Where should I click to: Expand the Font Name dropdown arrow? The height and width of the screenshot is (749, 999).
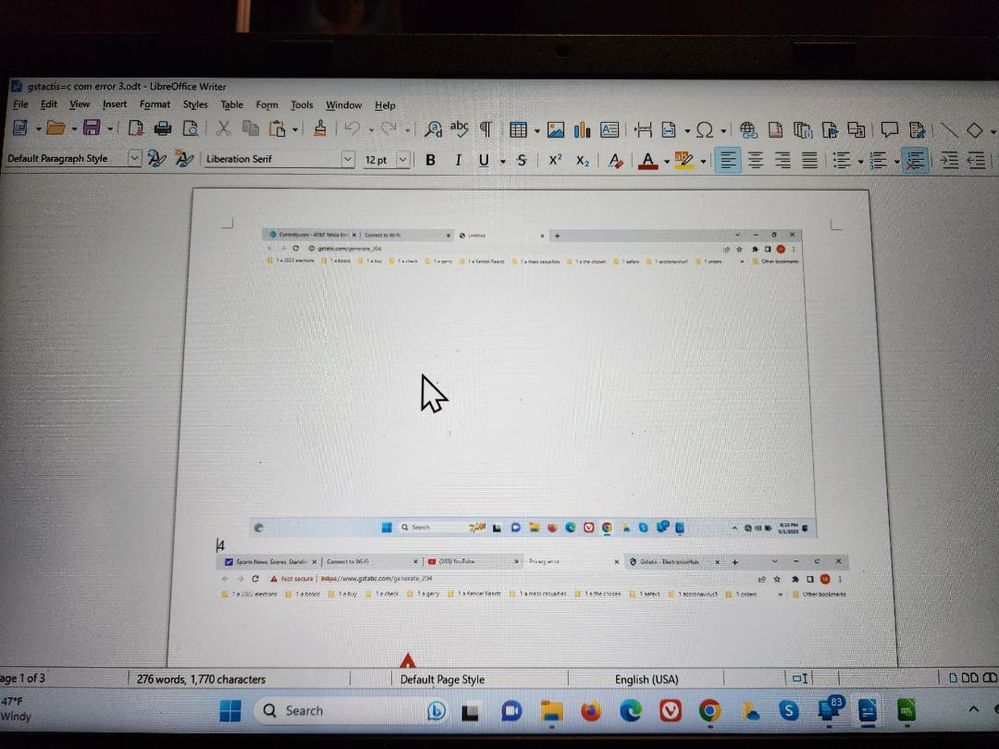pyautogui.click(x=347, y=159)
